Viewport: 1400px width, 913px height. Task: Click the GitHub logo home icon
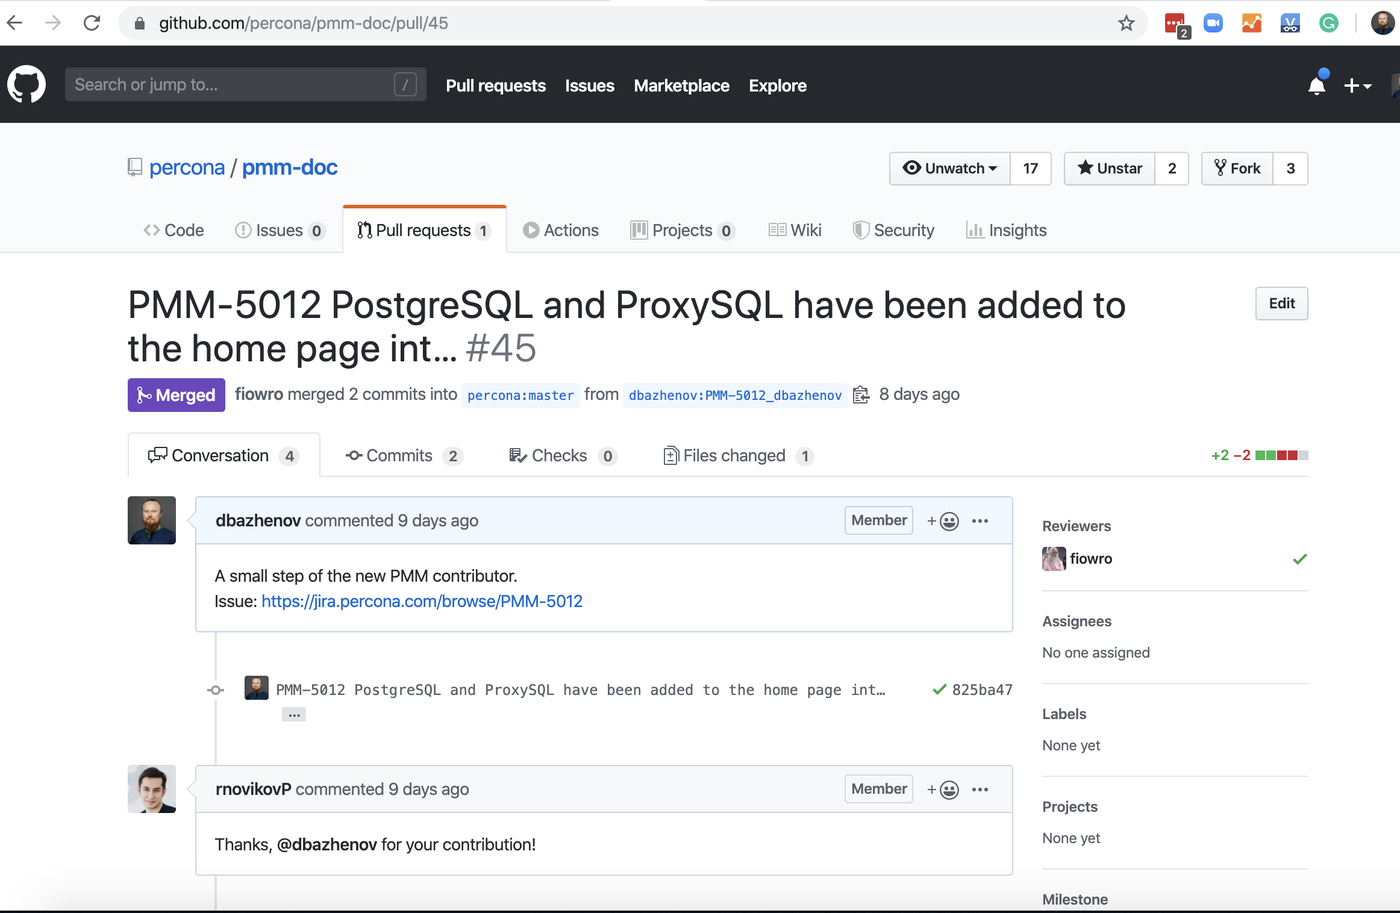26,84
